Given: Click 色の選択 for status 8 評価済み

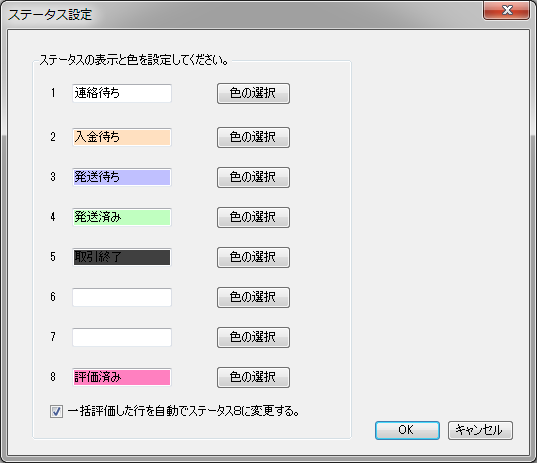Looking at the screenshot, I should tap(253, 377).
